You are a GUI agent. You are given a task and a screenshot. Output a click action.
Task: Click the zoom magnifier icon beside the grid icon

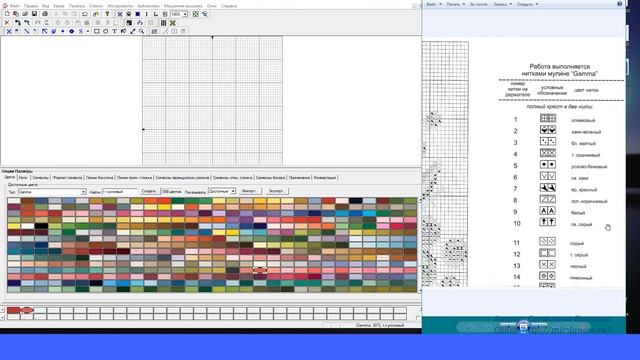(204, 14)
